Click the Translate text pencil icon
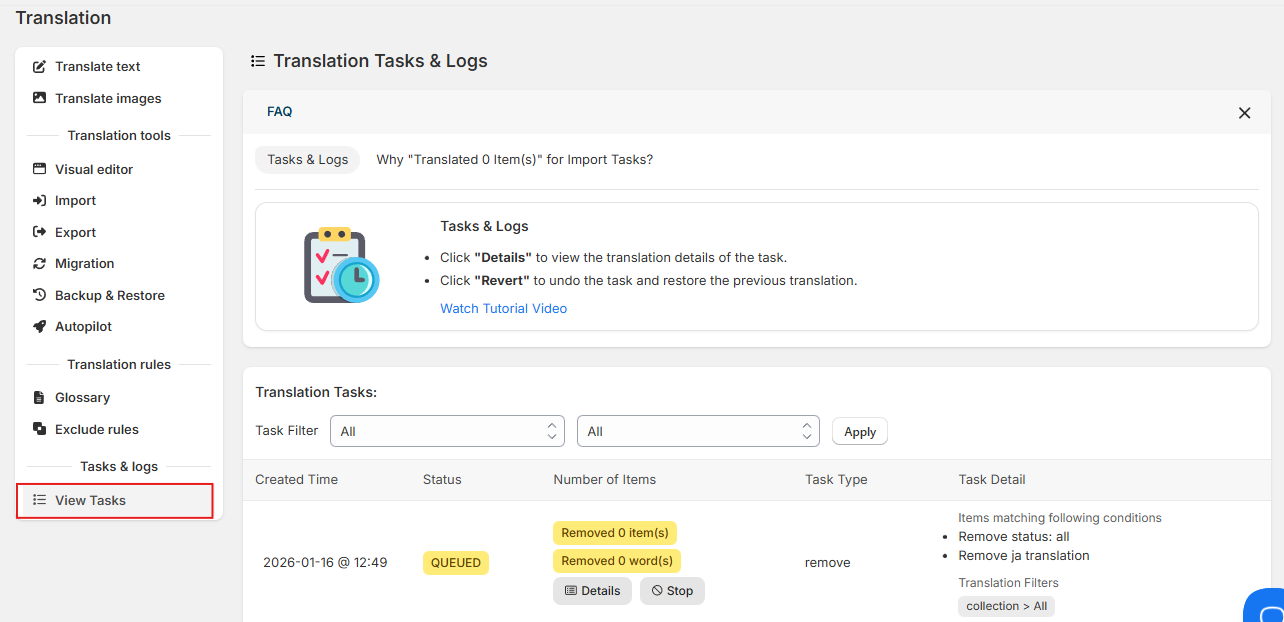The height and width of the screenshot is (622, 1284). tap(40, 67)
